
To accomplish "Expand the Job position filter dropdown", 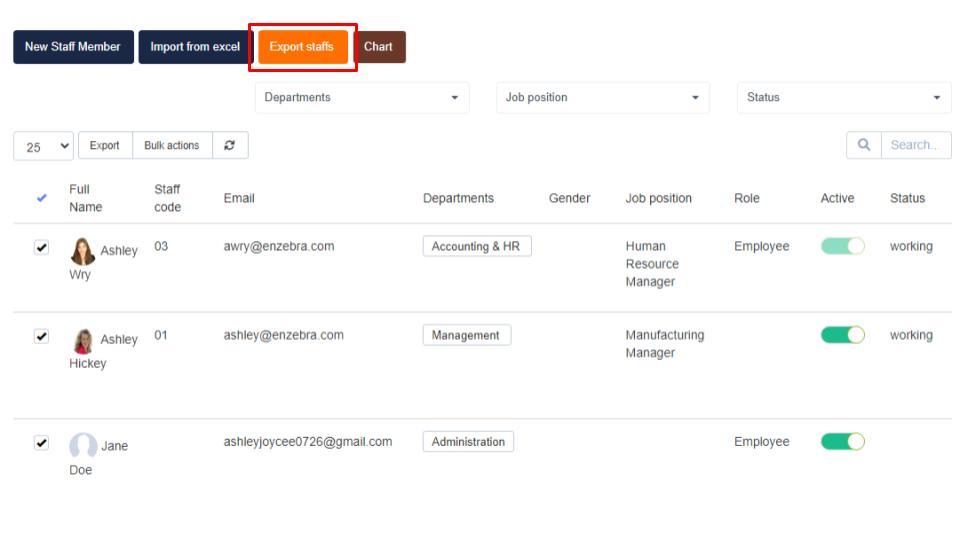I will click(603, 97).
